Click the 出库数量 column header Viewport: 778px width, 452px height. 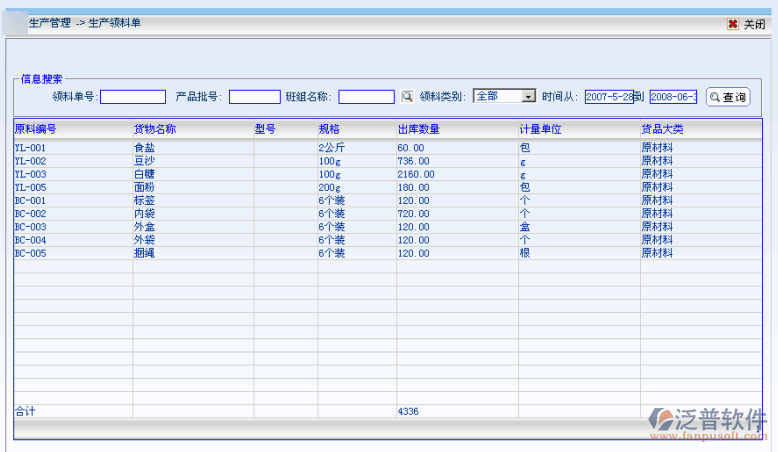(x=418, y=129)
